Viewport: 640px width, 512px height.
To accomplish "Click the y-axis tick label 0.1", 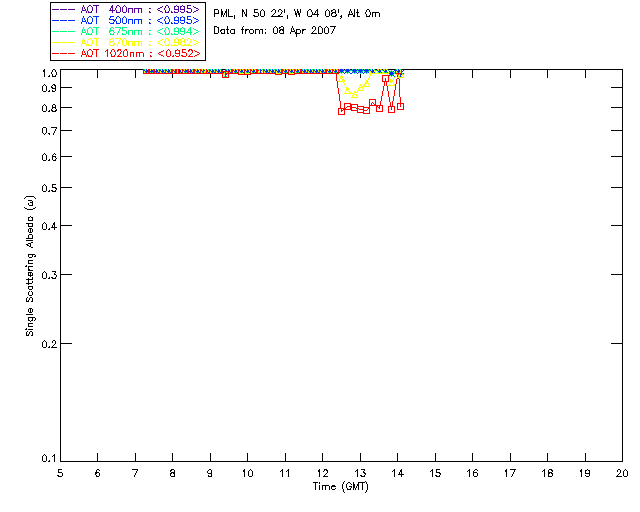I will coord(47,459).
